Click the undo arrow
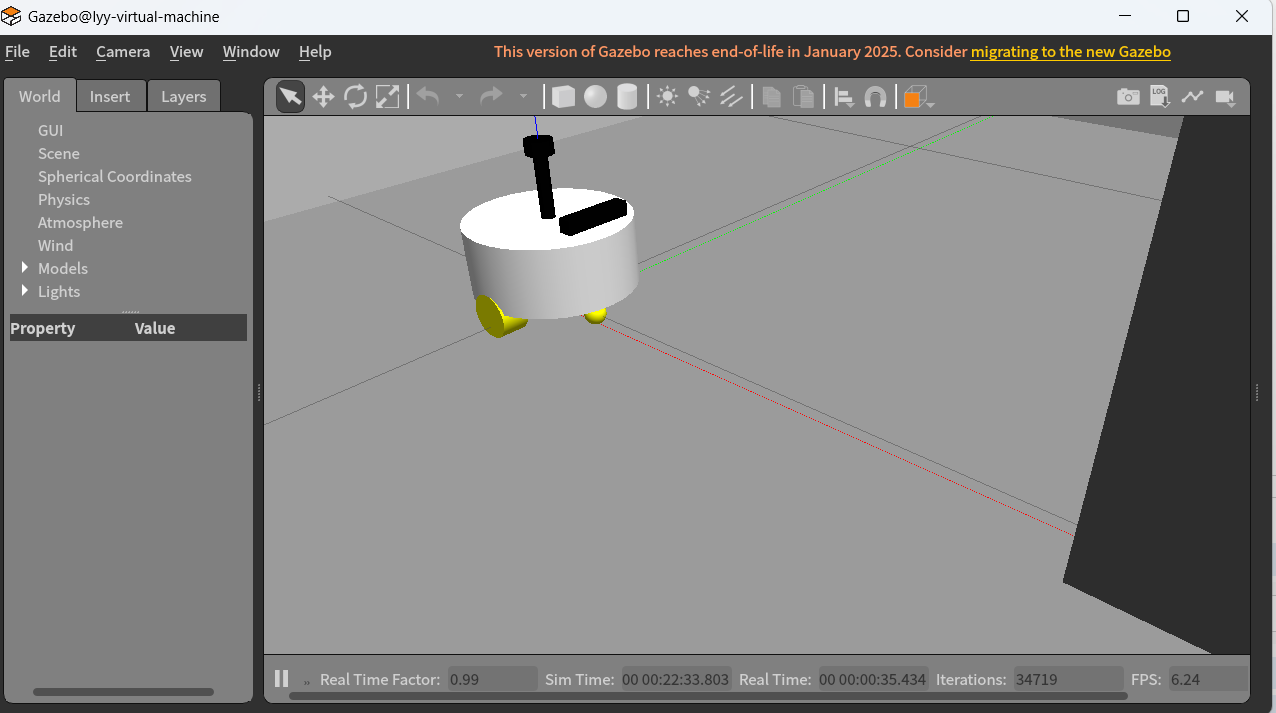 428,96
